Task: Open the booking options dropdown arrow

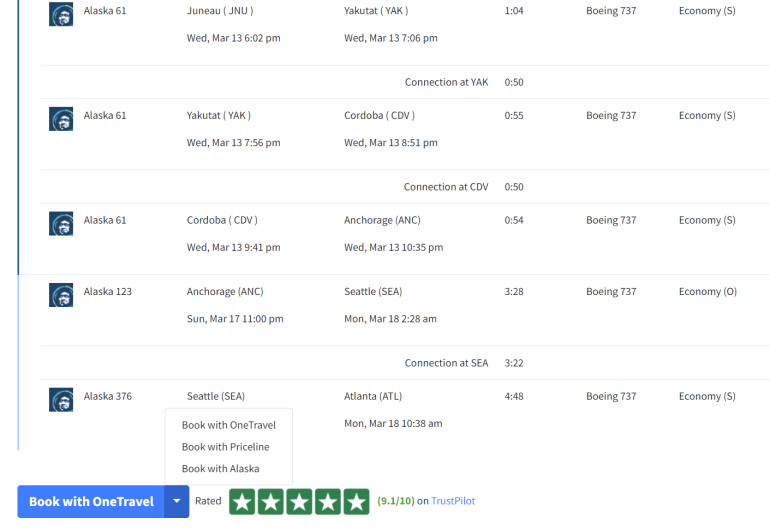Action: pos(177,502)
